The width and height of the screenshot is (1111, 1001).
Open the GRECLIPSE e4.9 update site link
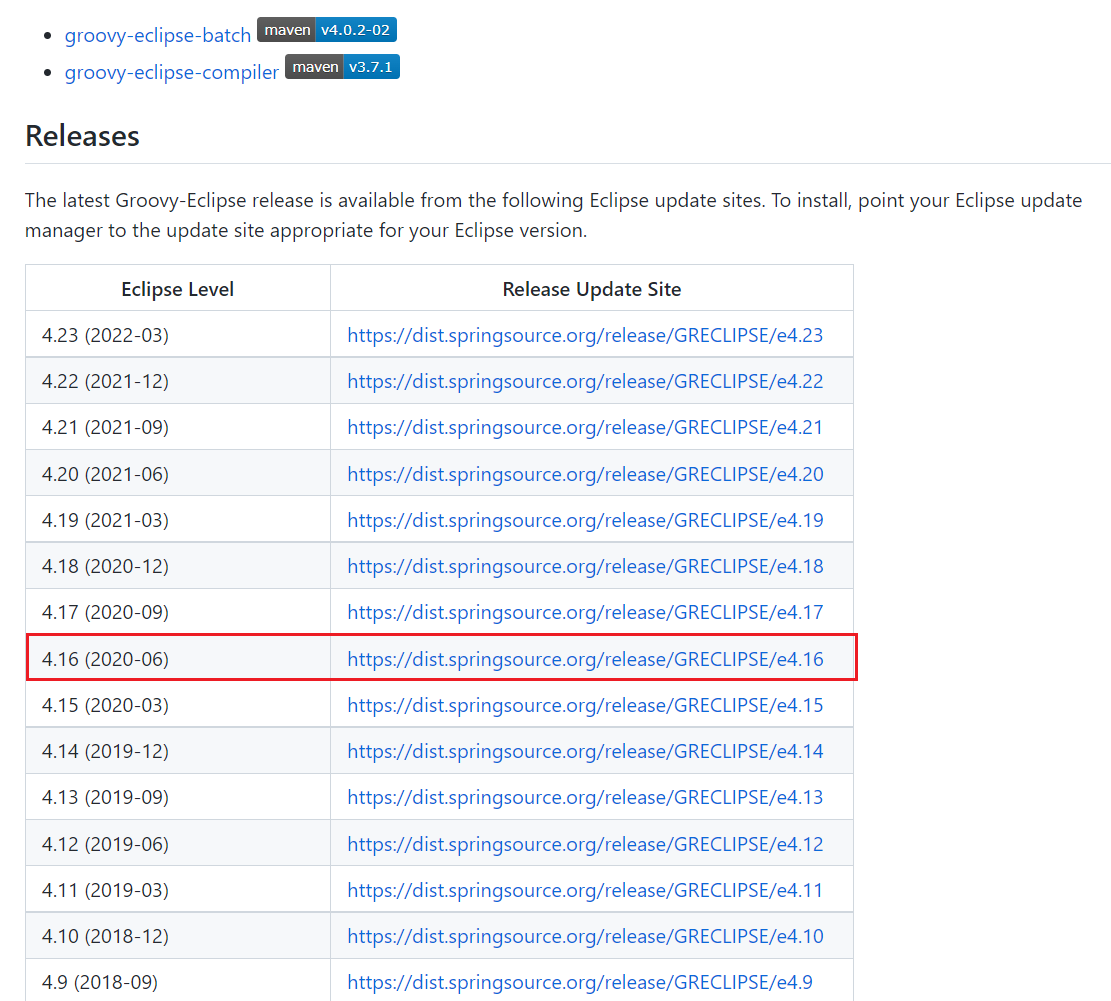[x=580, y=982]
